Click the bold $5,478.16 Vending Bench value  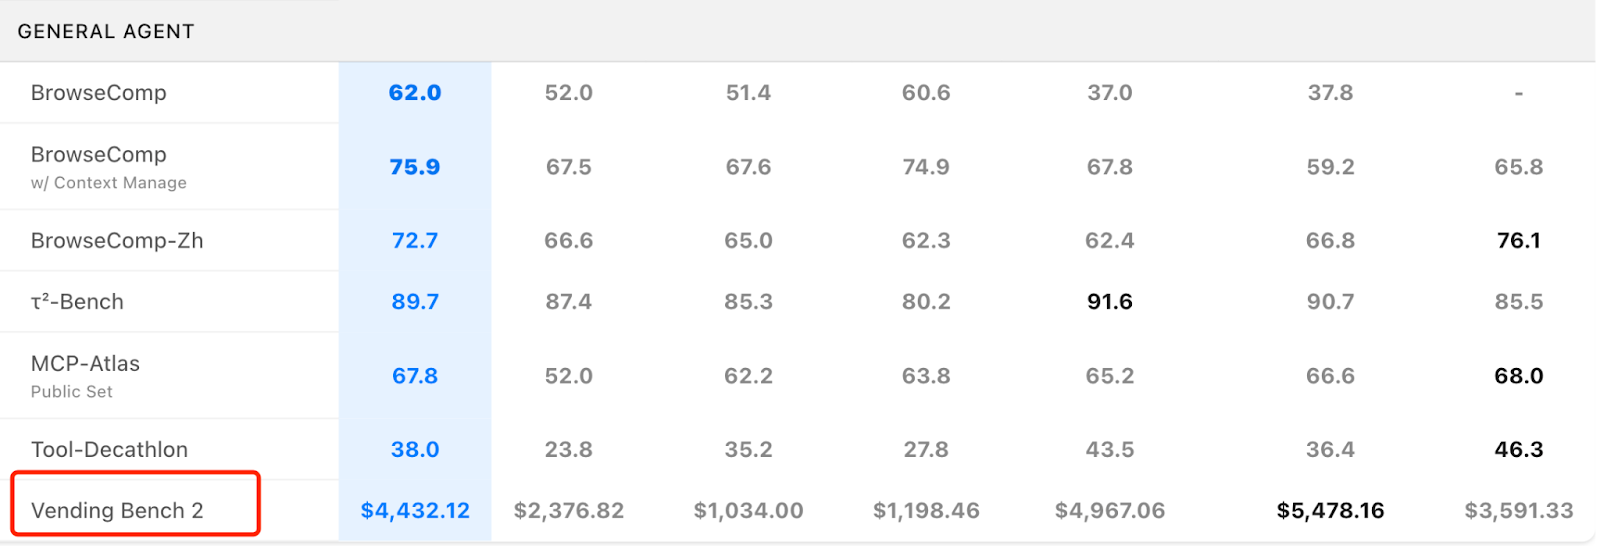(1330, 511)
